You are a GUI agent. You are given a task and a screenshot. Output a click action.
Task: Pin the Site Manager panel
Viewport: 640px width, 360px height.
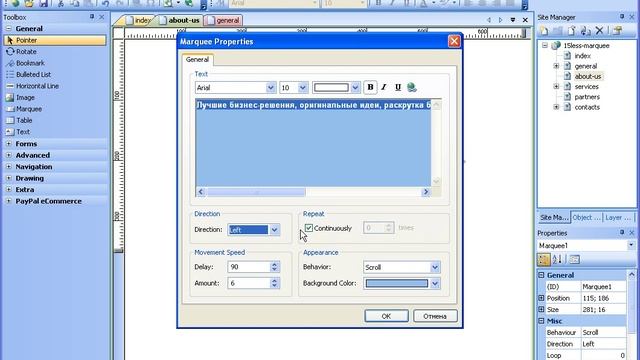622,17
